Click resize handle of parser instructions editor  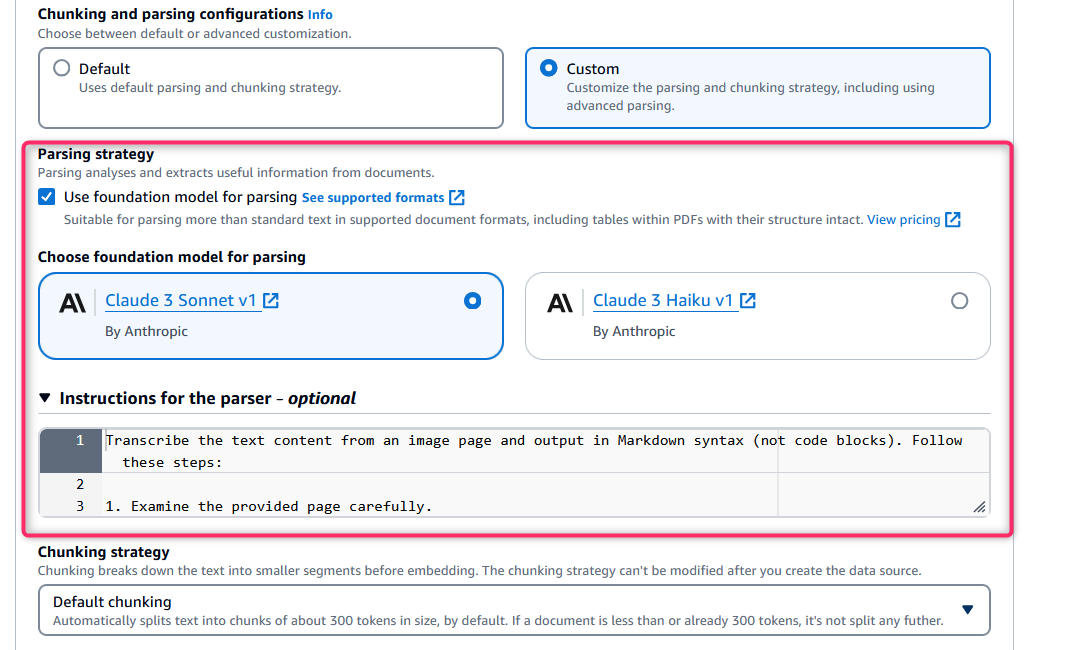979,507
